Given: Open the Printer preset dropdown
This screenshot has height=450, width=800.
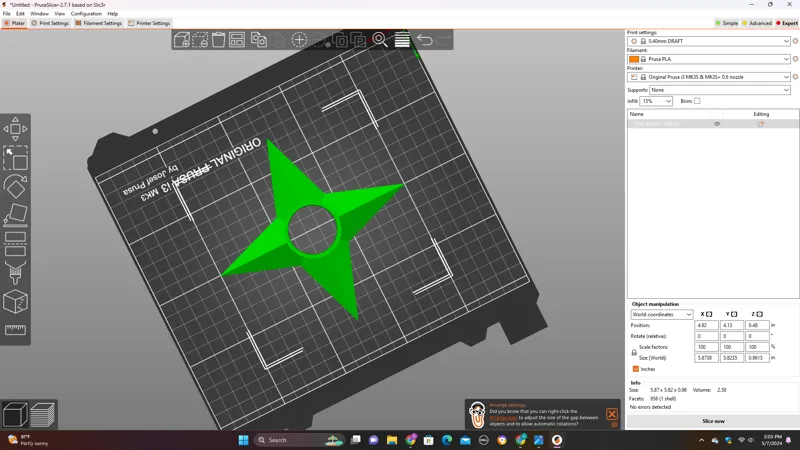Looking at the screenshot, I should [x=709, y=77].
